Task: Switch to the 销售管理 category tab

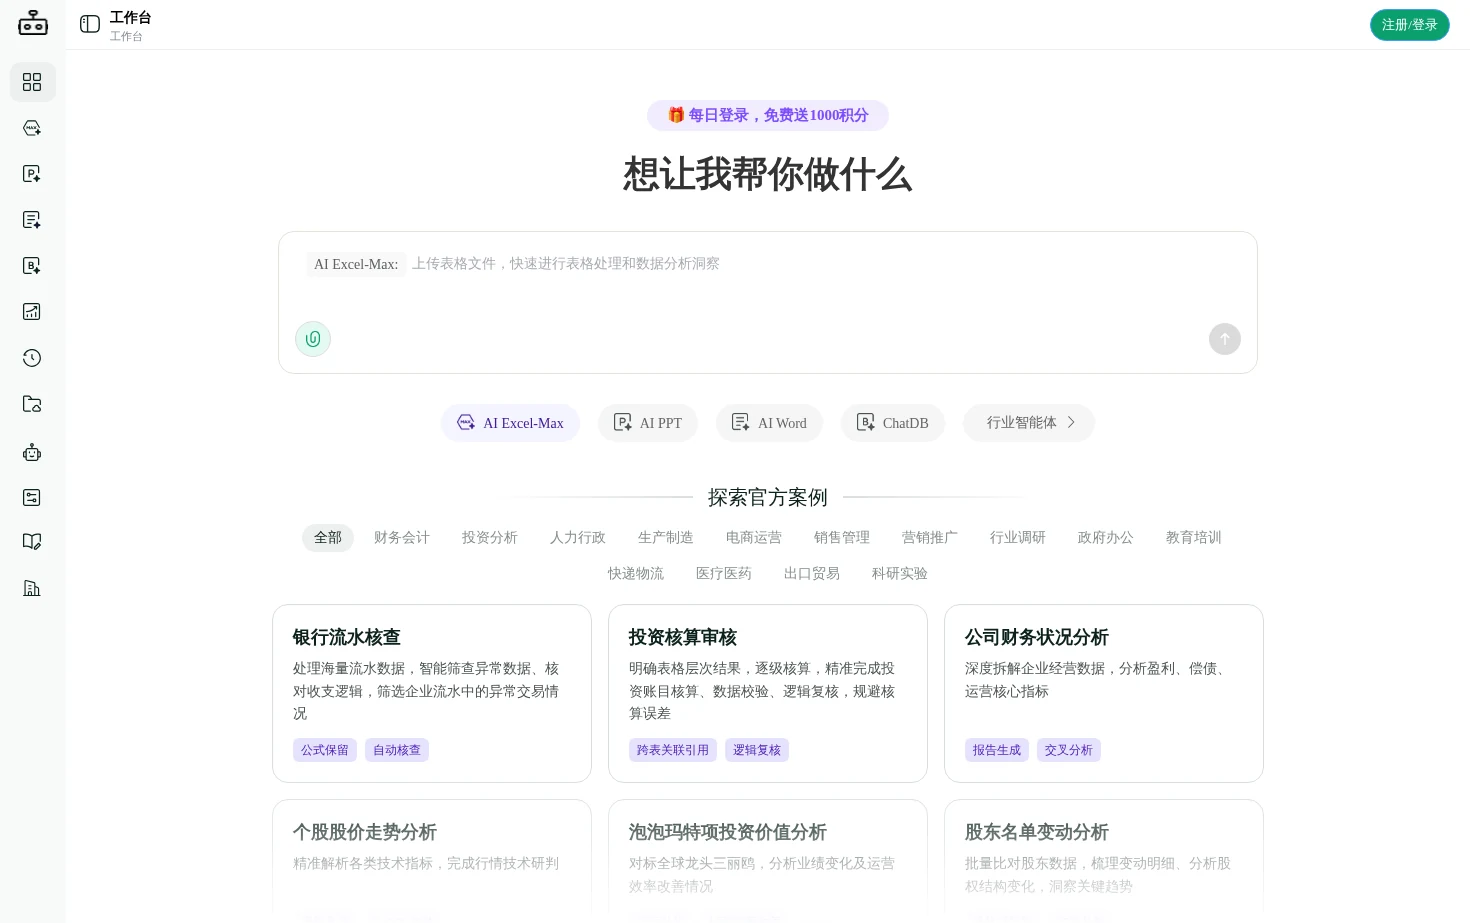Action: [x=842, y=538]
